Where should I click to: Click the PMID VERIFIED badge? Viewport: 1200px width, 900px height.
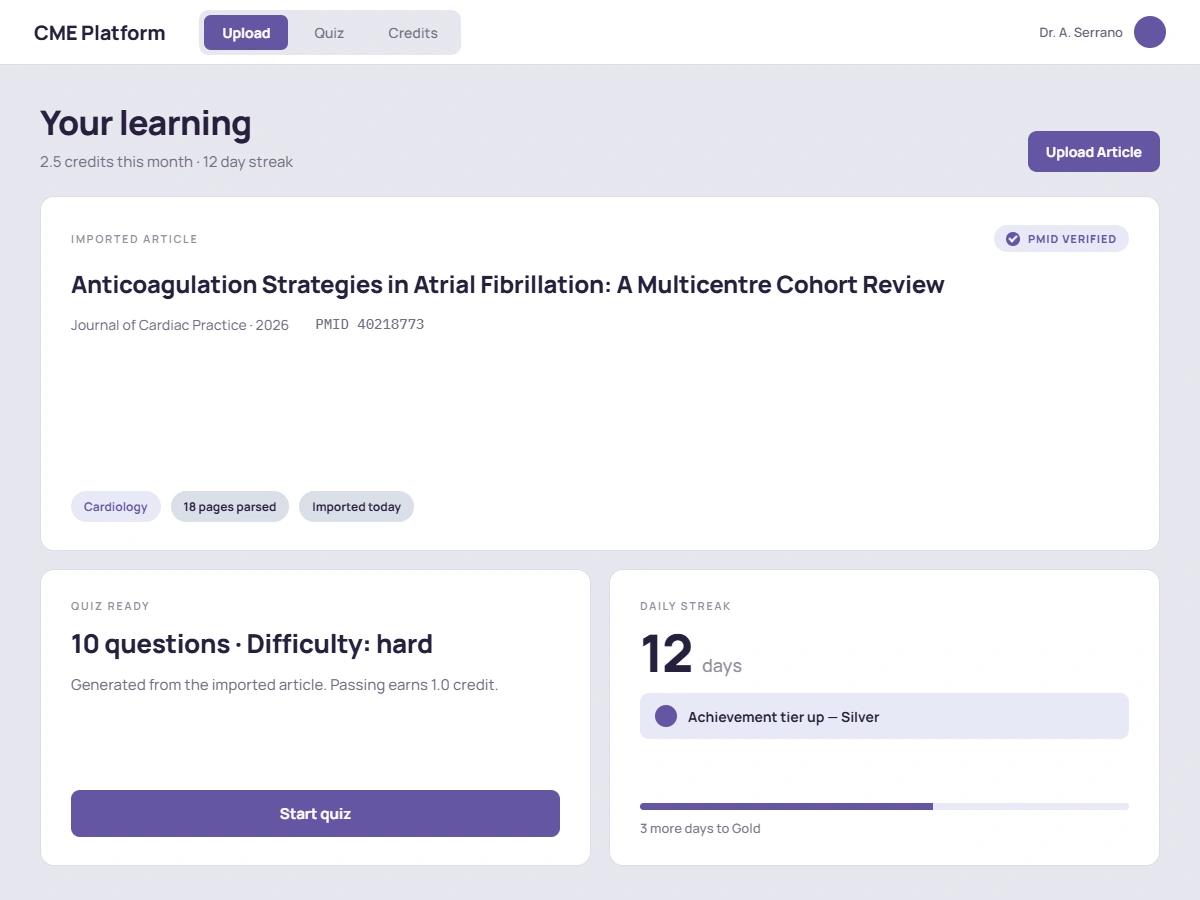point(1061,239)
